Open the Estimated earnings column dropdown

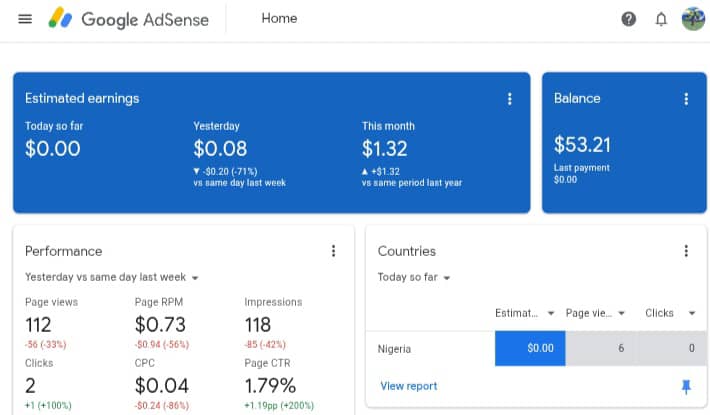tap(526, 313)
